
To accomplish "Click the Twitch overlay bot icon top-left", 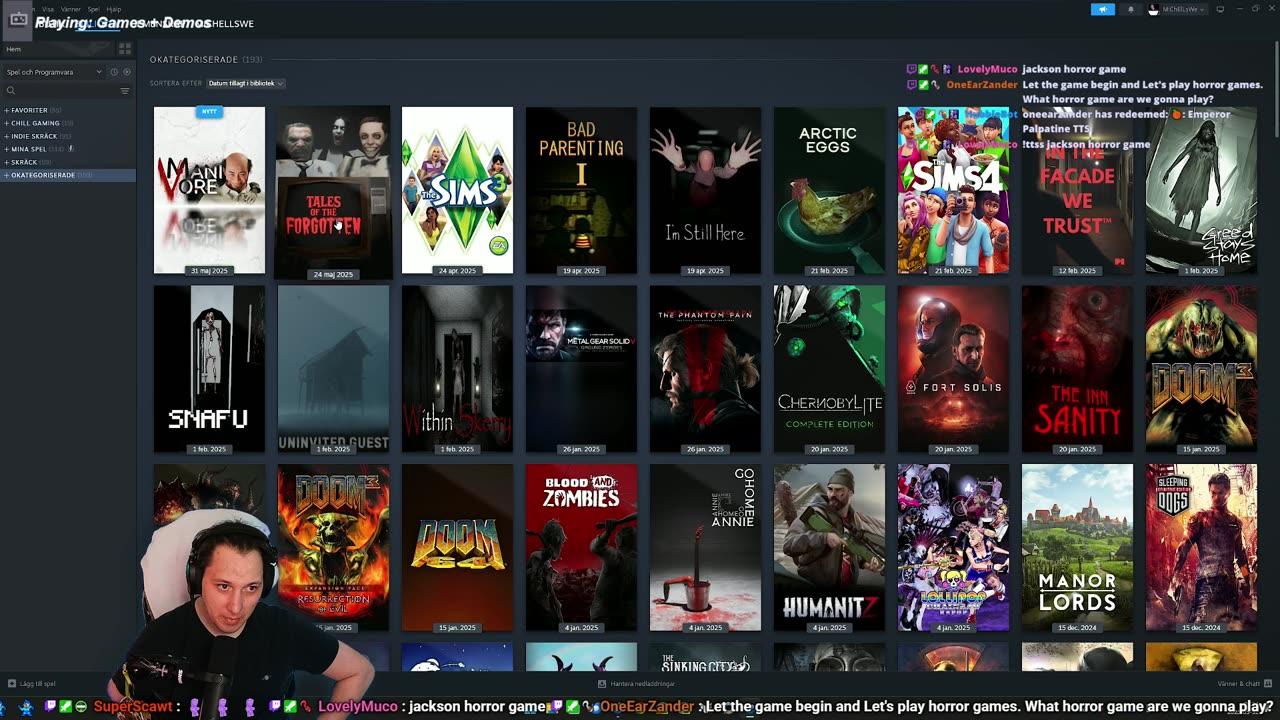I will (x=18, y=18).
